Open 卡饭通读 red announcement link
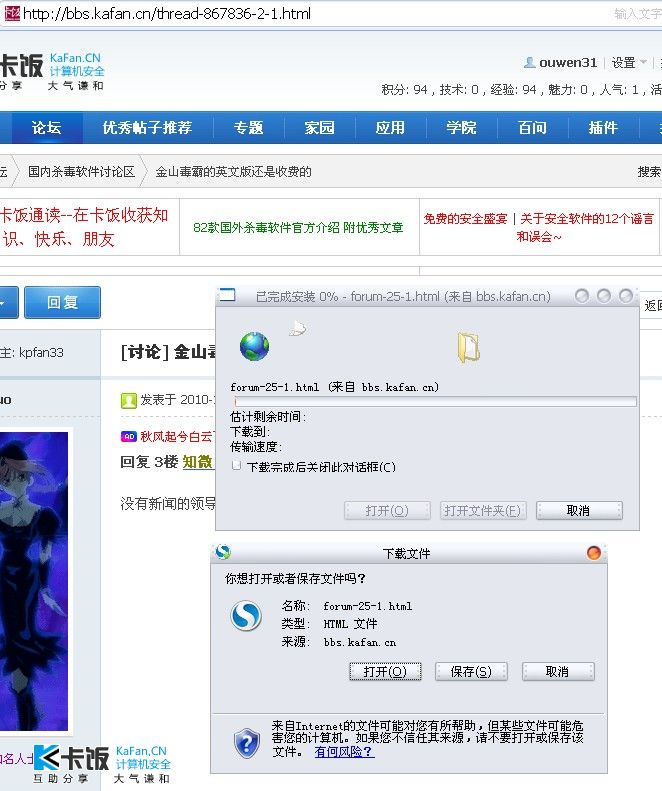 [84, 227]
